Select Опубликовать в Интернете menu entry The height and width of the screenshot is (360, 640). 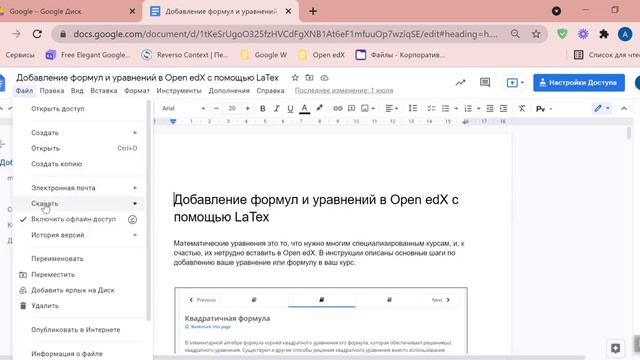click(80, 330)
